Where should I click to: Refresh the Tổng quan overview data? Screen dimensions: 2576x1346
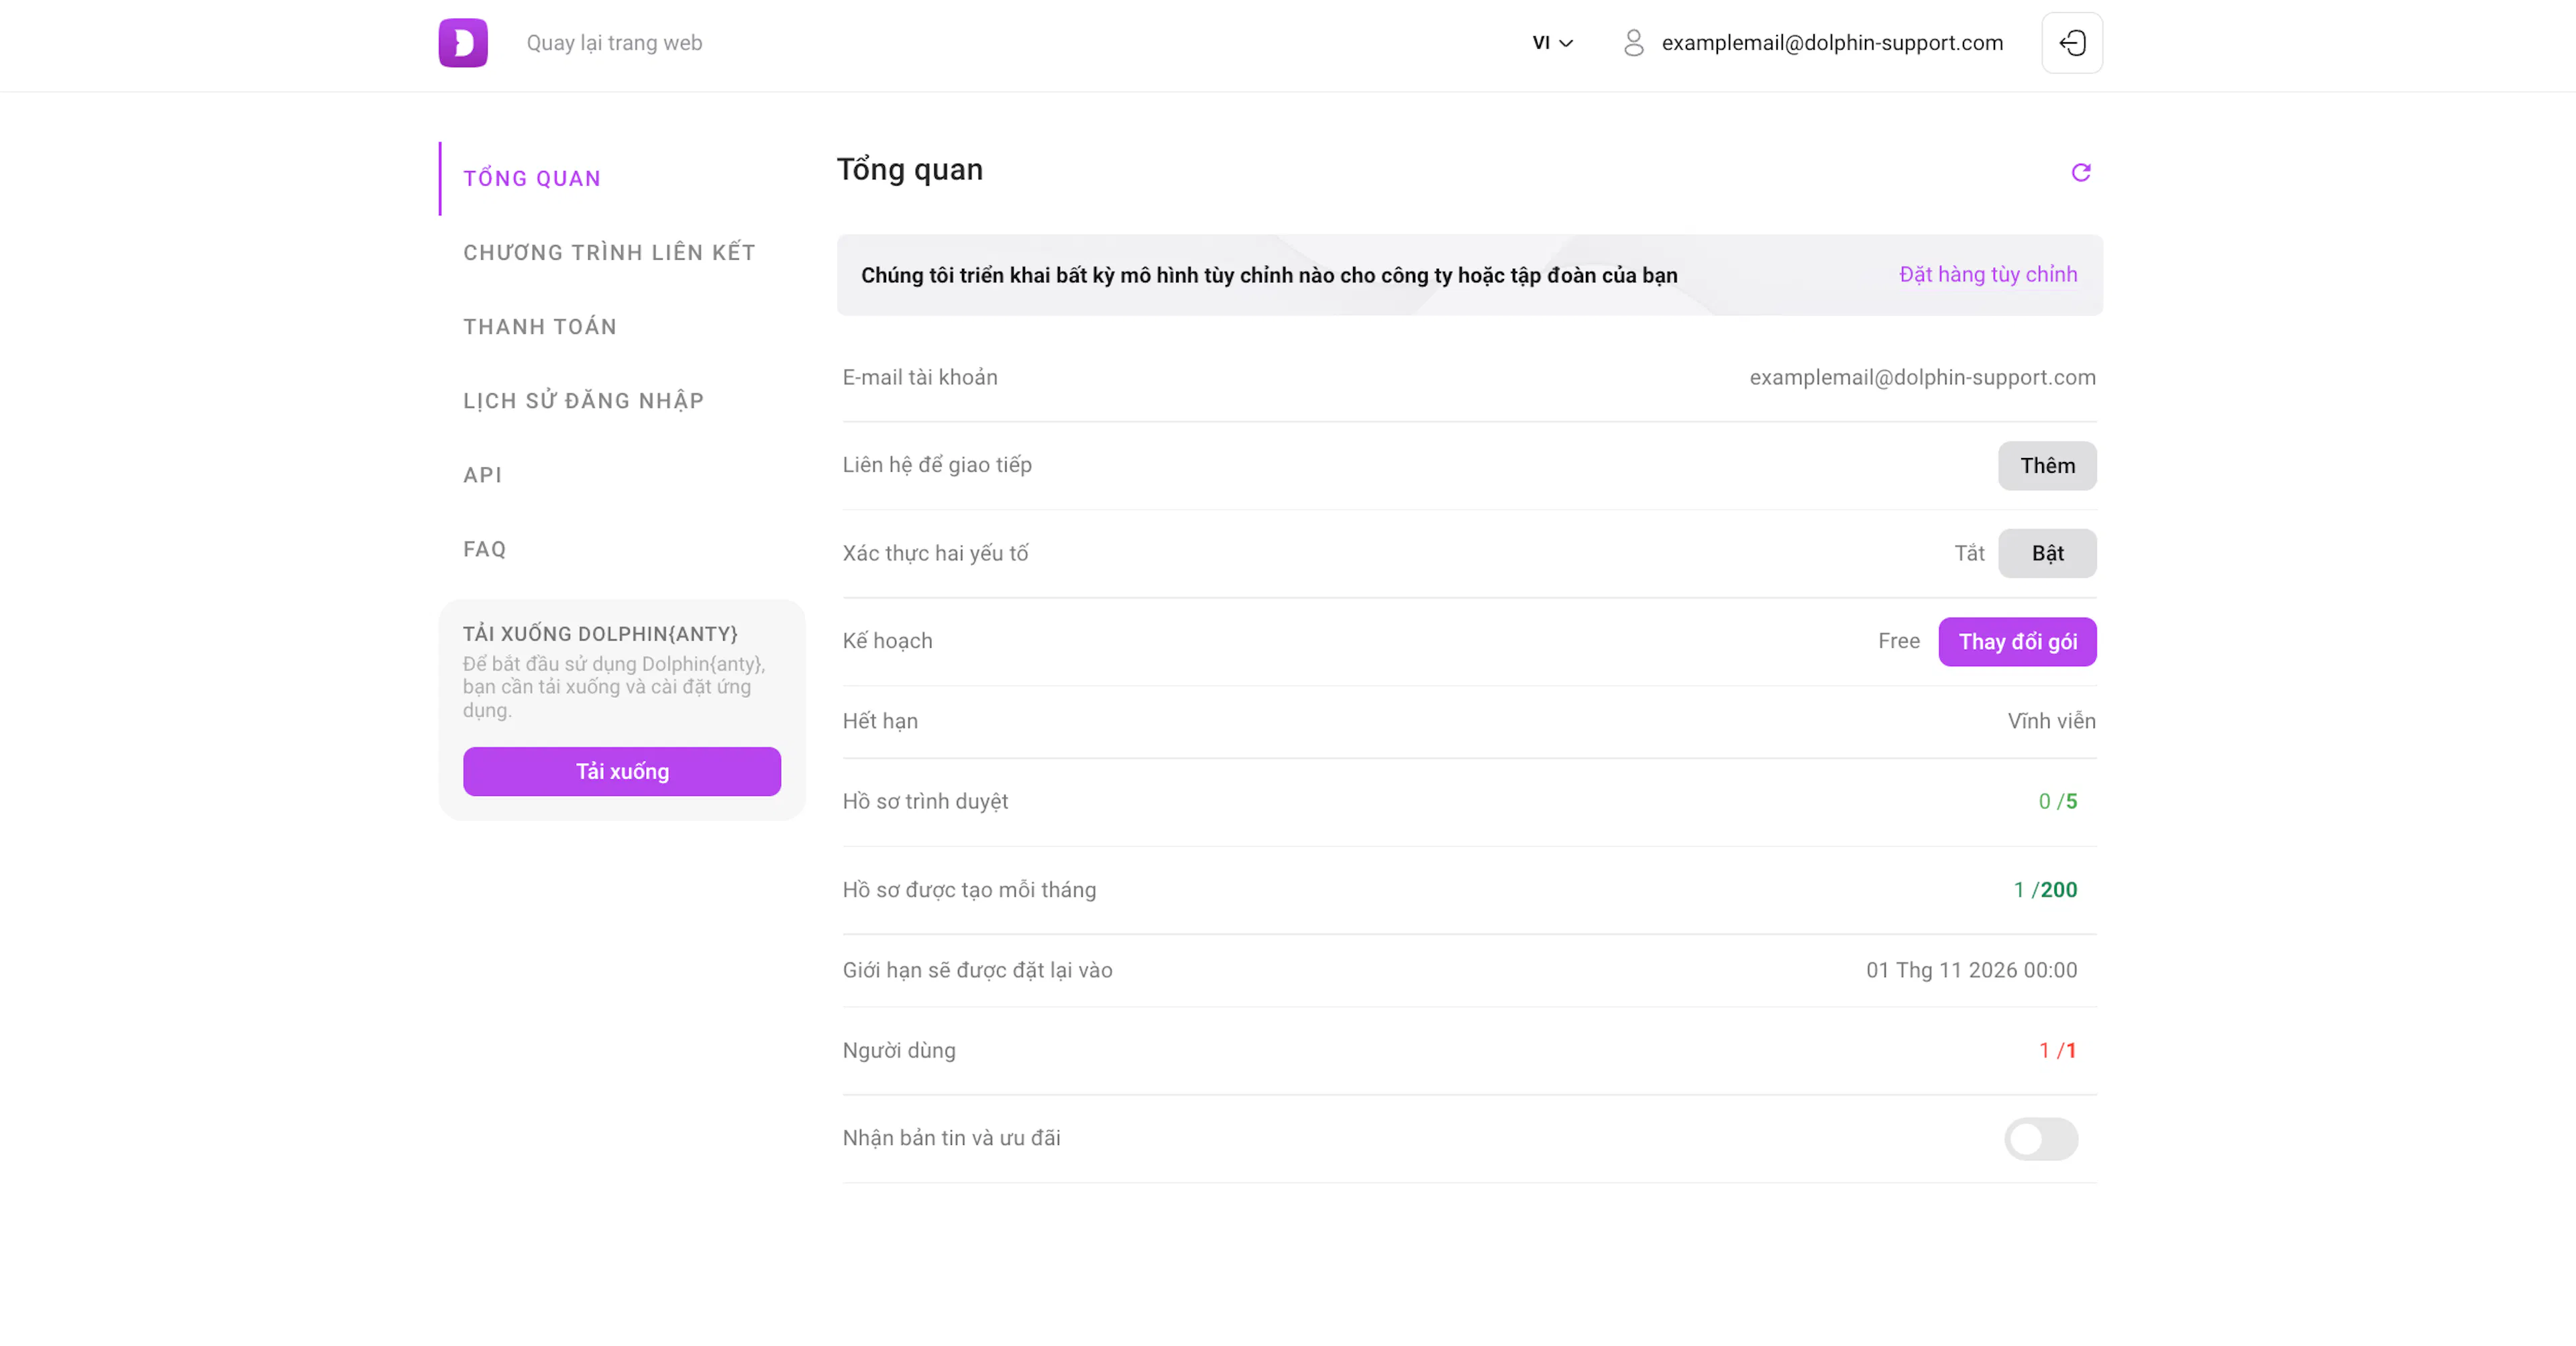(2081, 172)
